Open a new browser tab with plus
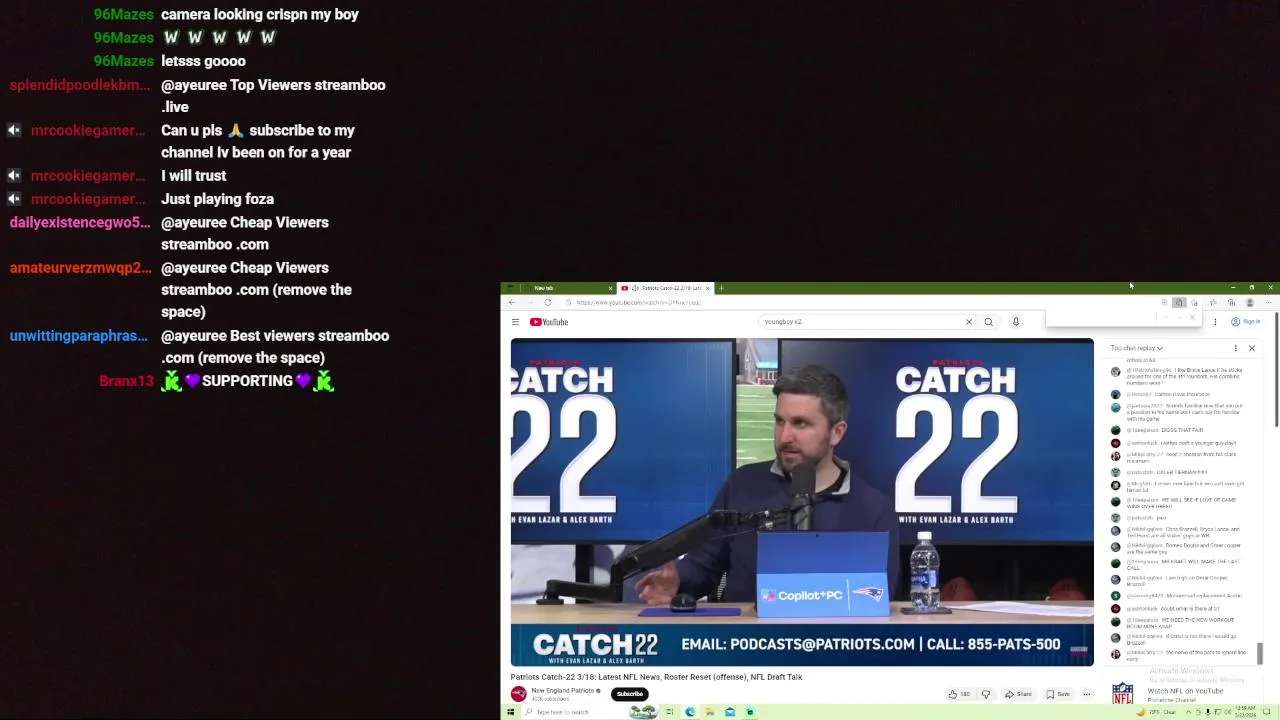This screenshot has width=1280, height=720. 721,288
